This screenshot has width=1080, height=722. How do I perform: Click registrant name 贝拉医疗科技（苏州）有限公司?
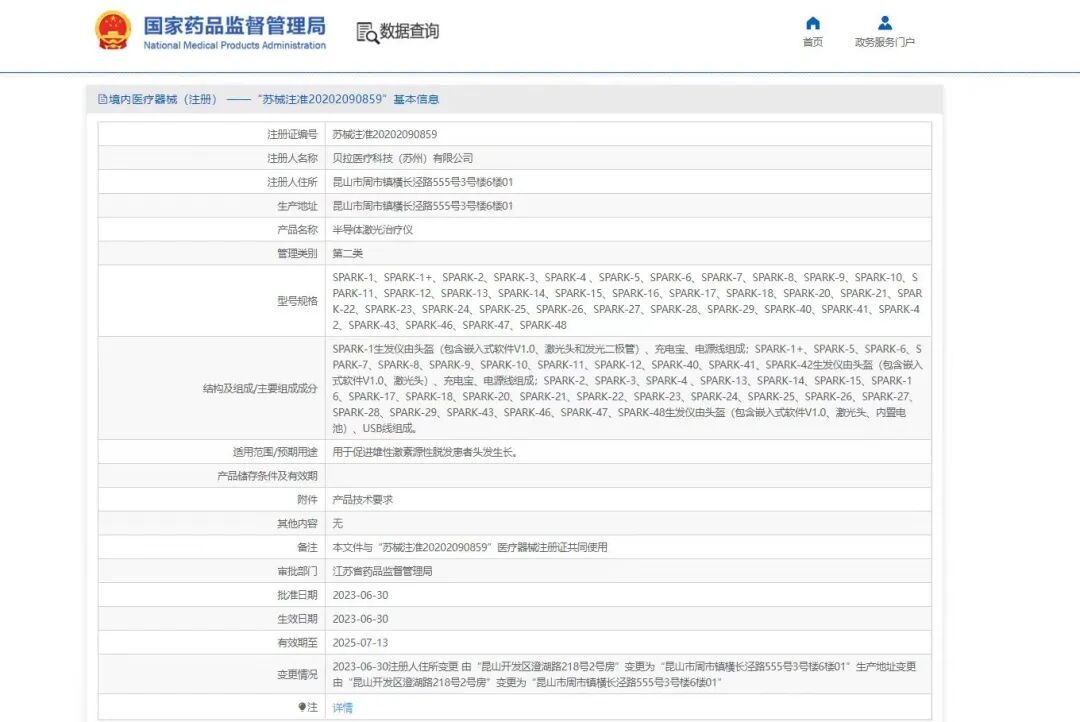click(x=402, y=158)
